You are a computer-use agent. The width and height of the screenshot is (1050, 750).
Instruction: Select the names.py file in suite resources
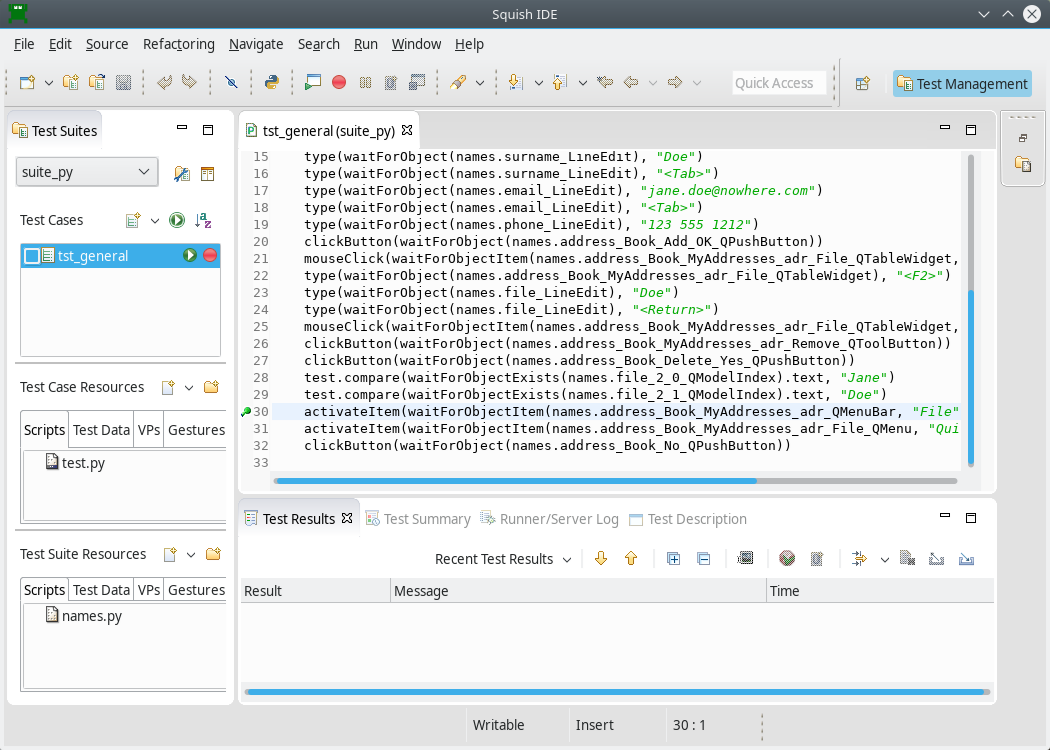(91, 616)
